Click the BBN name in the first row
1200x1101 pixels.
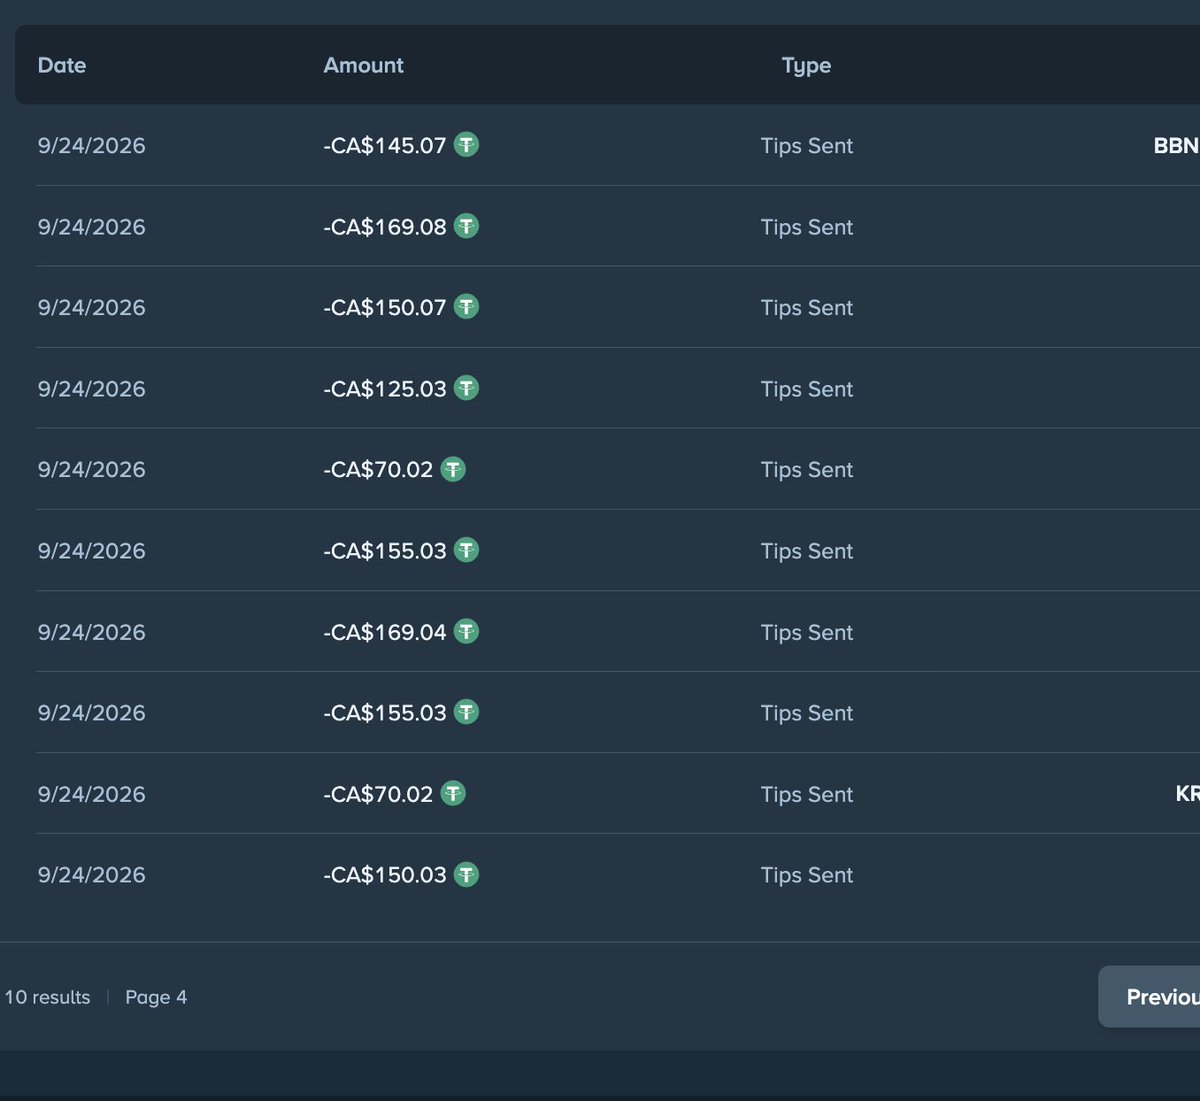1176,145
